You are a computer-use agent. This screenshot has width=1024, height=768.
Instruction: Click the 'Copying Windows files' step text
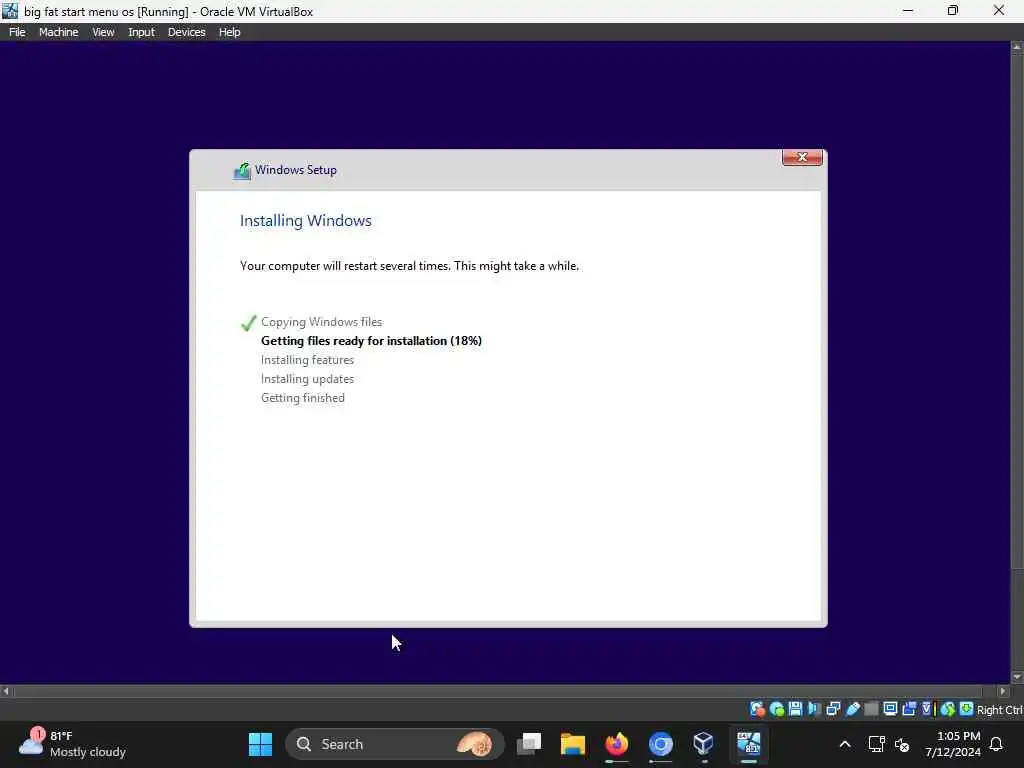321,322
